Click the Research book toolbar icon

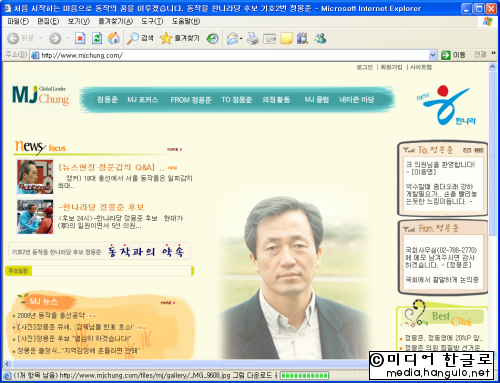coord(303,39)
